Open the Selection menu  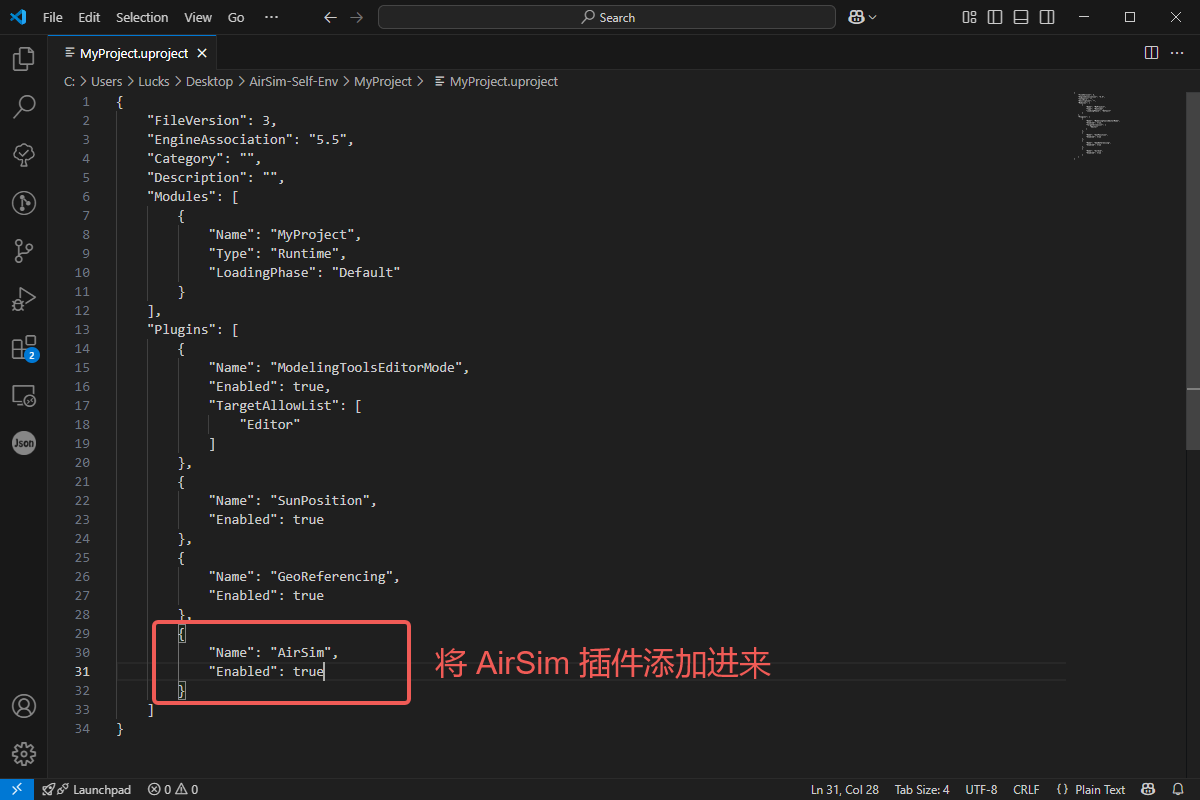tap(142, 17)
